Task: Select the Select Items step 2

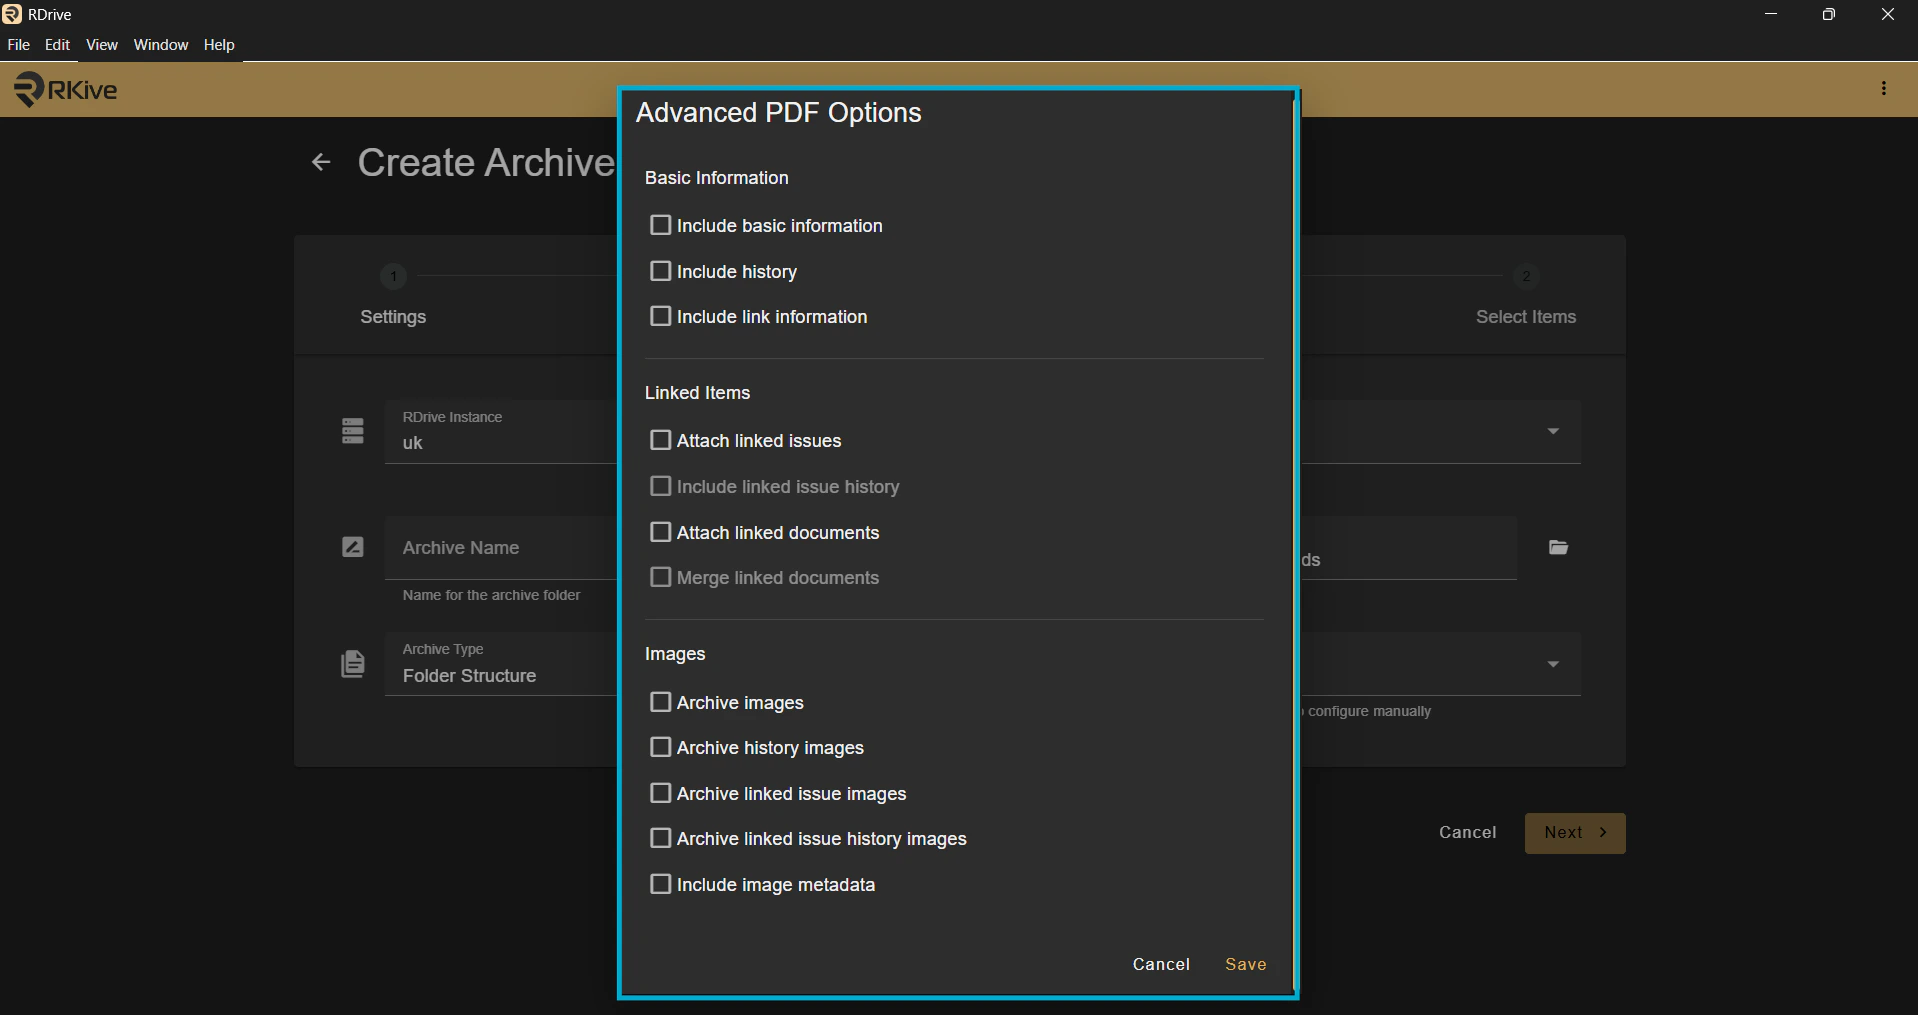Action: pyautogui.click(x=1526, y=297)
